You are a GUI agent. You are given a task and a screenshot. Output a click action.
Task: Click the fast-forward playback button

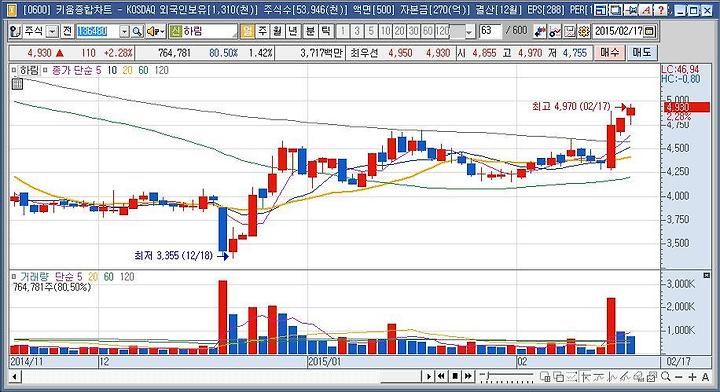[x=468, y=377]
